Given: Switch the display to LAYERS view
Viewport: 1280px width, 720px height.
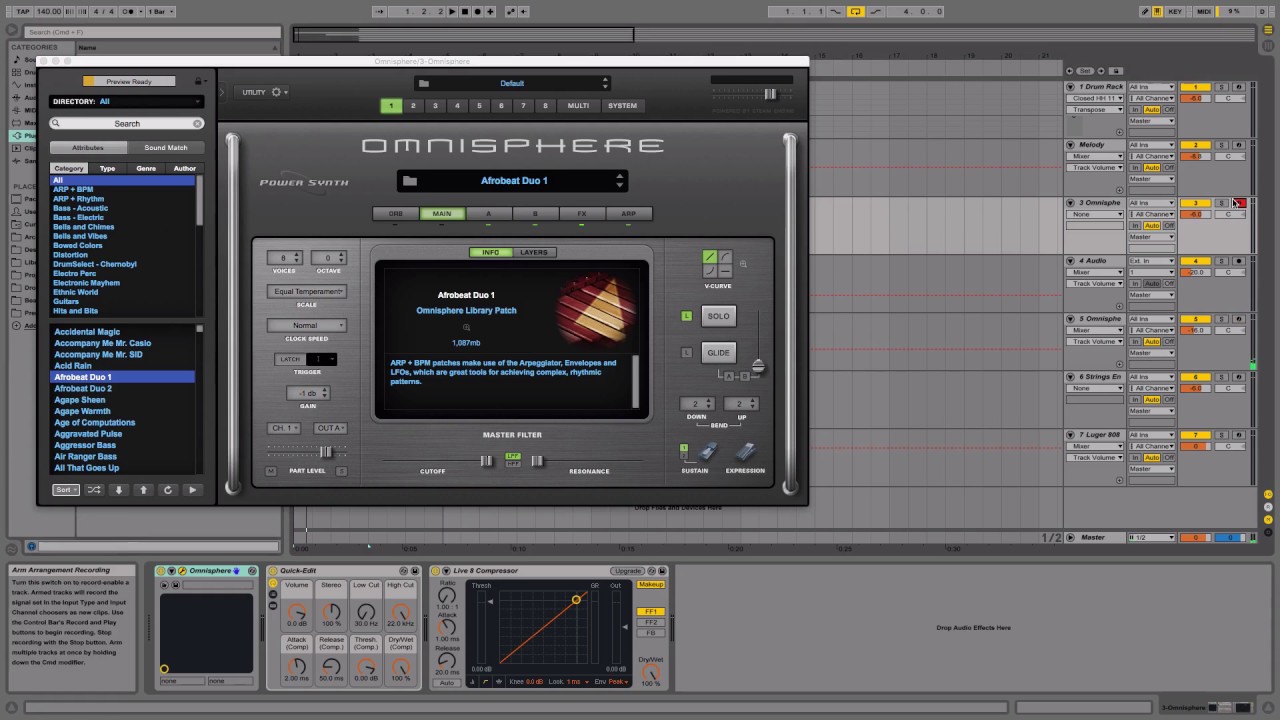Looking at the screenshot, I should pyautogui.click(x=534, y=253).
